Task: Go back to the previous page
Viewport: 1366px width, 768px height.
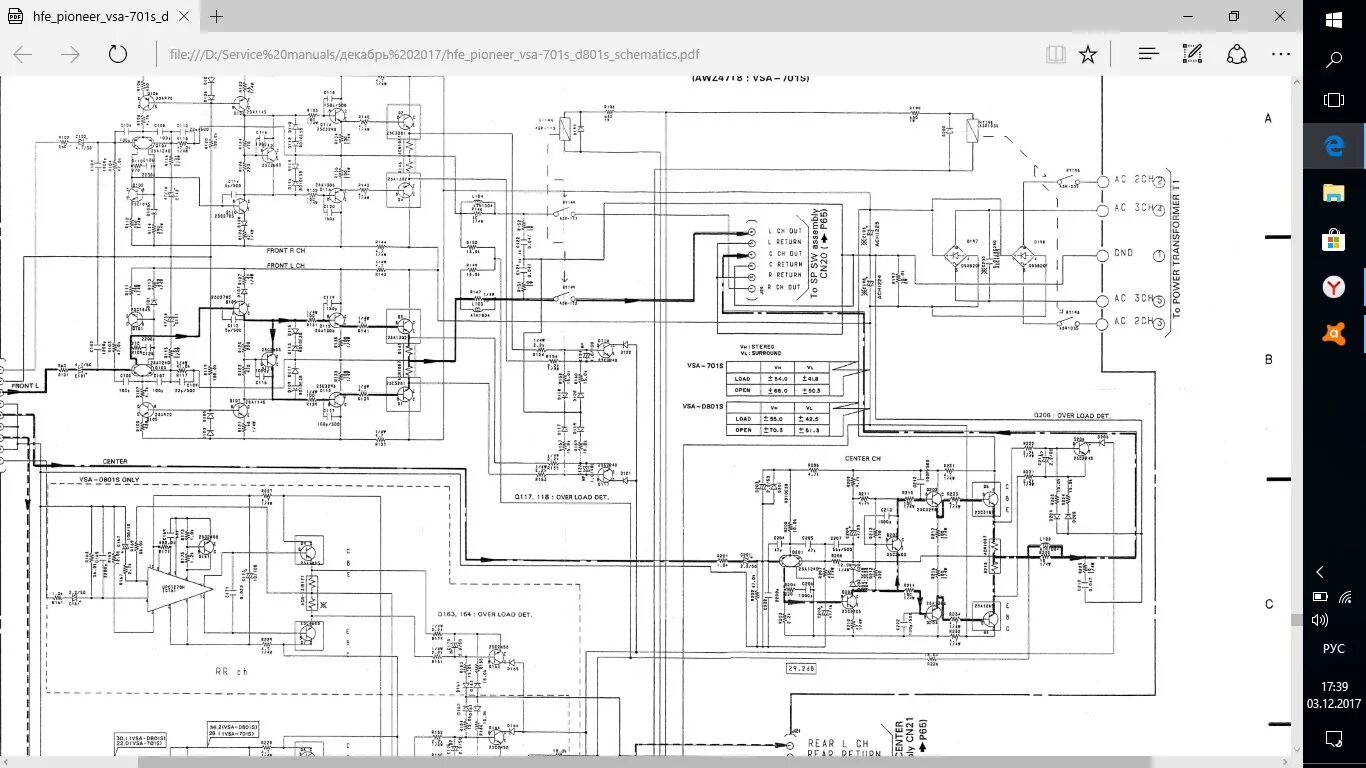Action: pos(23,54)
